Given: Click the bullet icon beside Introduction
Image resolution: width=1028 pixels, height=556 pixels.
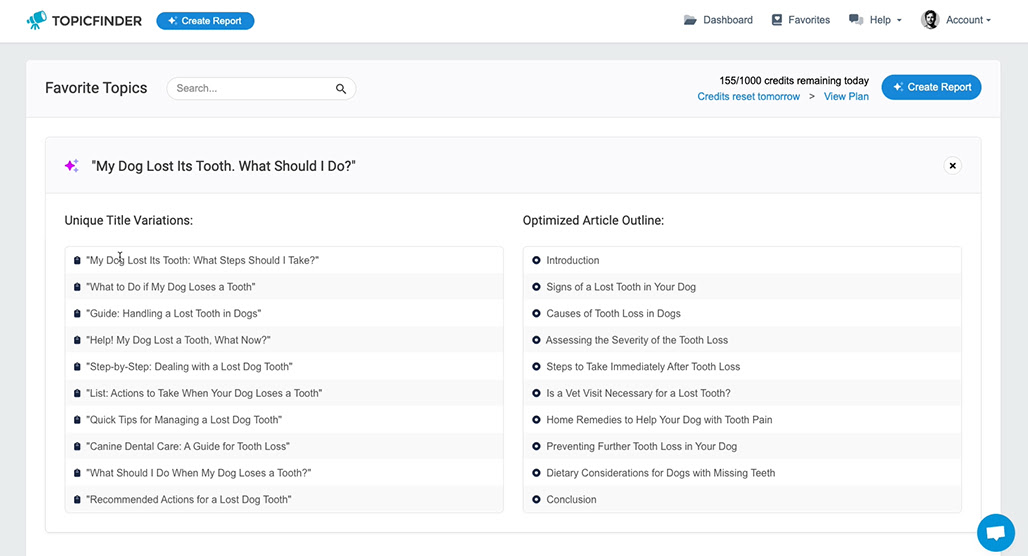Looking at the screenshot, I should click(536, 260).
